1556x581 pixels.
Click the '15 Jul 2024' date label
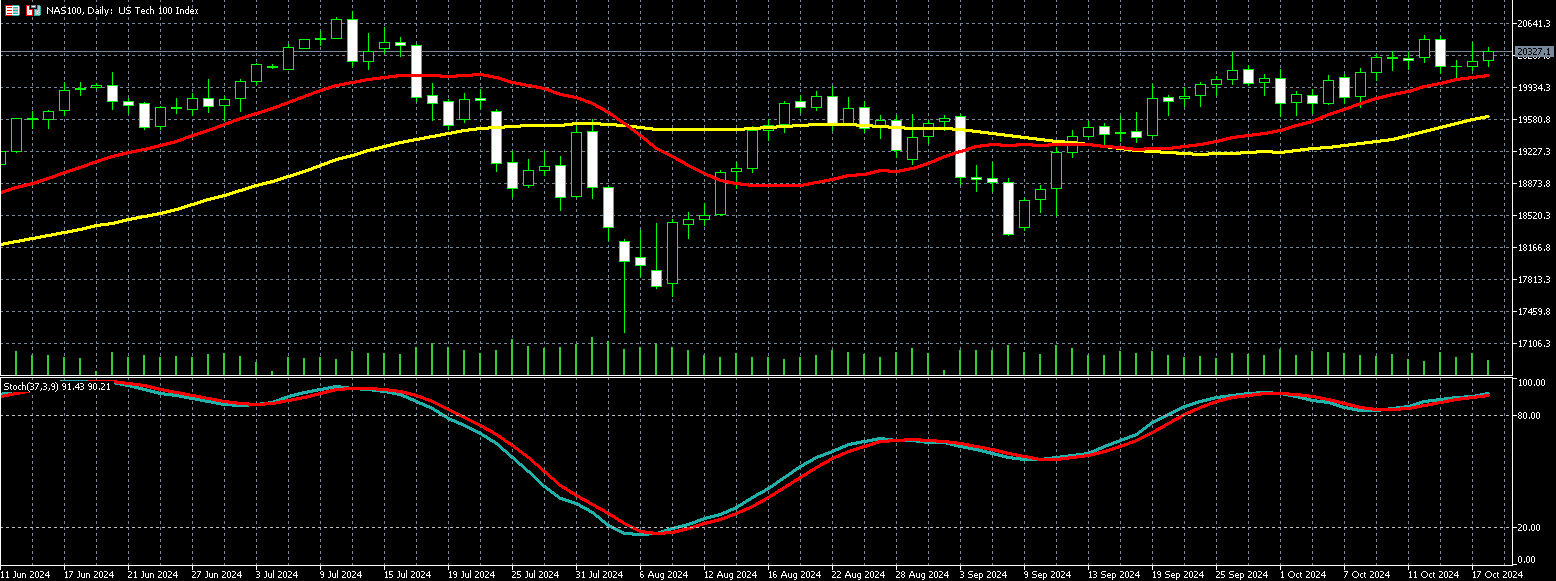[x=407, y=575]
